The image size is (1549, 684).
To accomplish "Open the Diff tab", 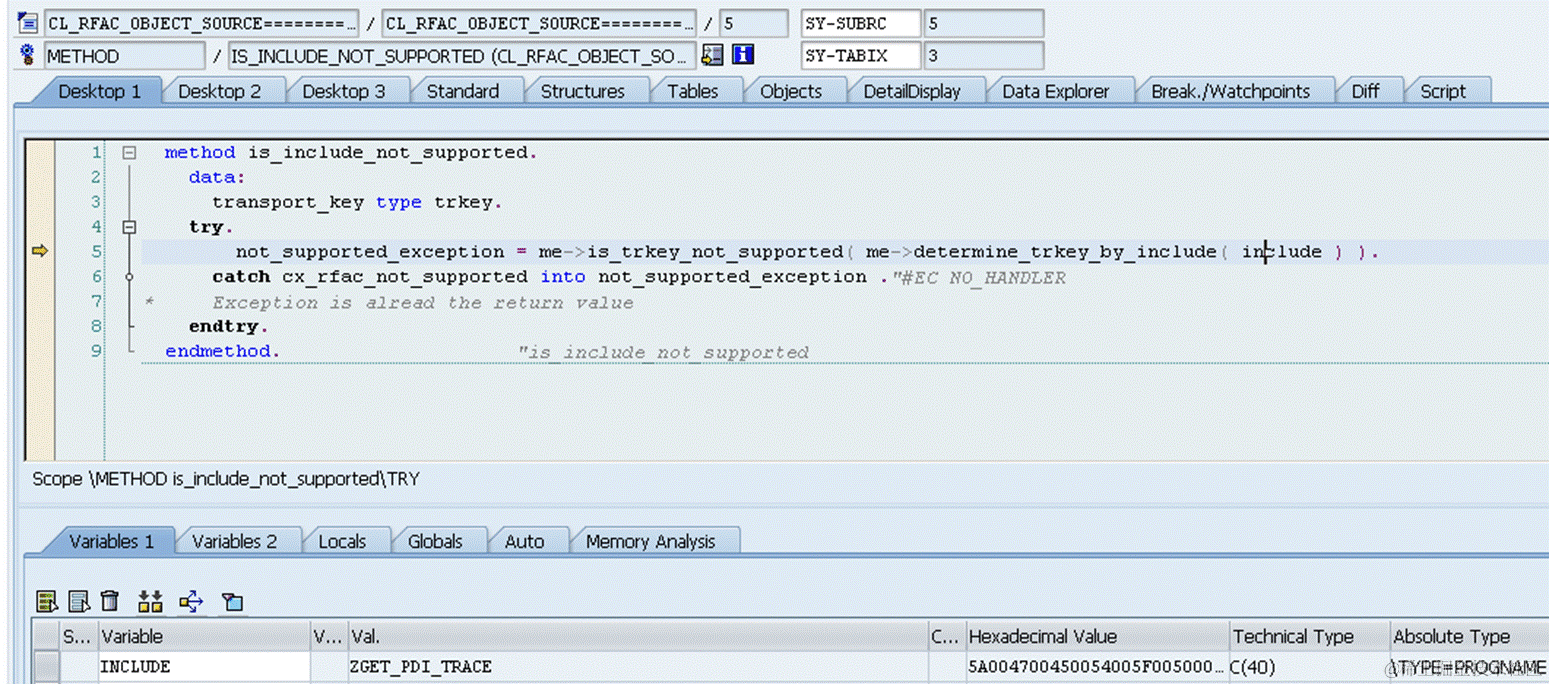I will point(1365,91).
